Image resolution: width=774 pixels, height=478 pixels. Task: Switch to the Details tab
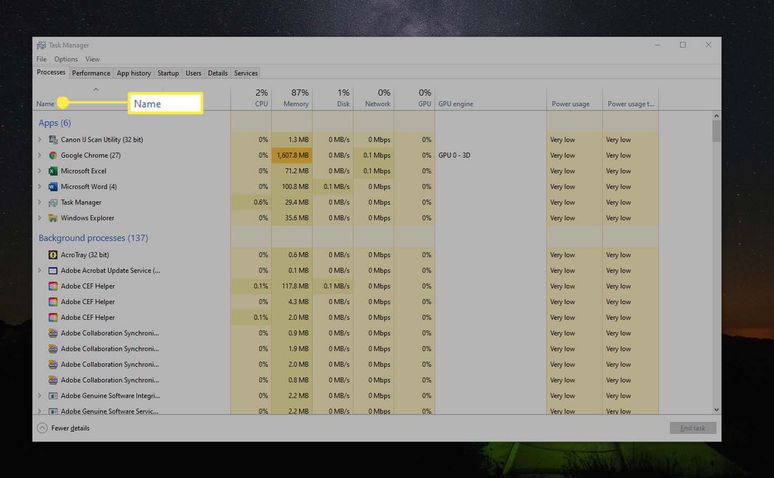218,73
